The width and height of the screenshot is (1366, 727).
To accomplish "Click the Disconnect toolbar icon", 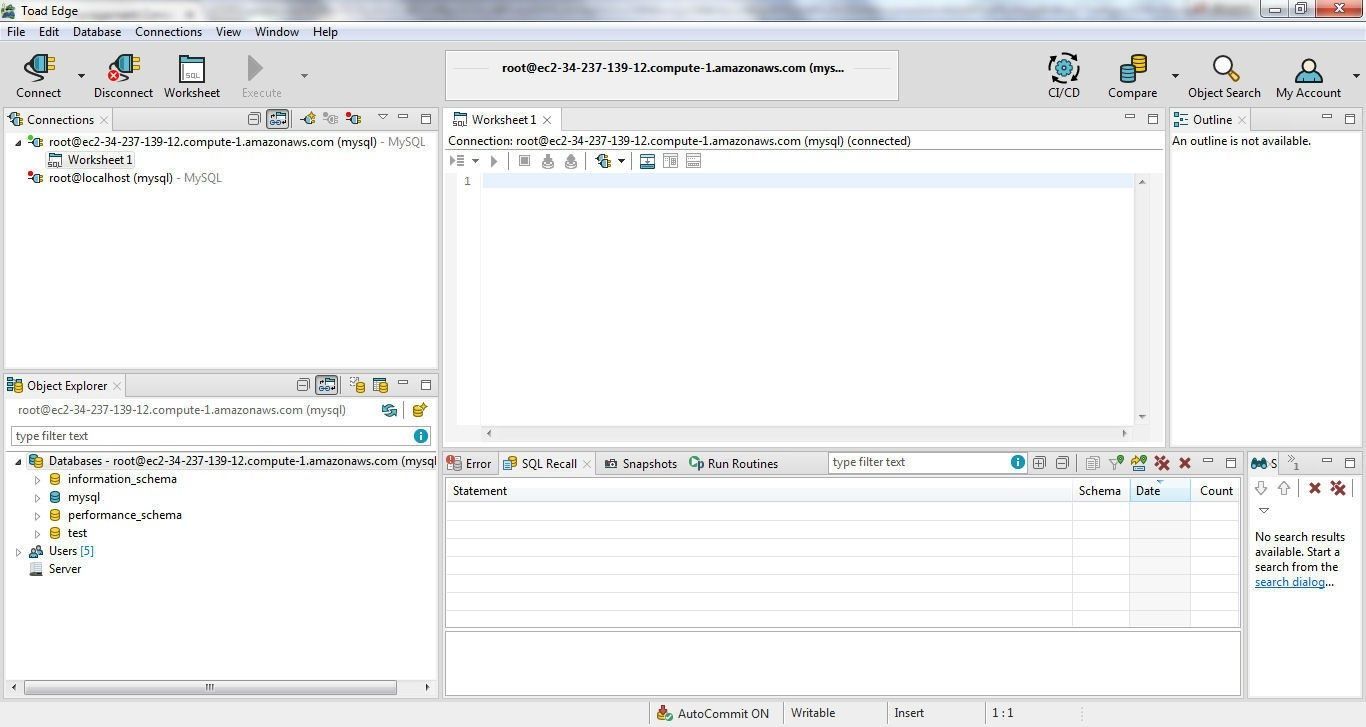I will [123, 68].
